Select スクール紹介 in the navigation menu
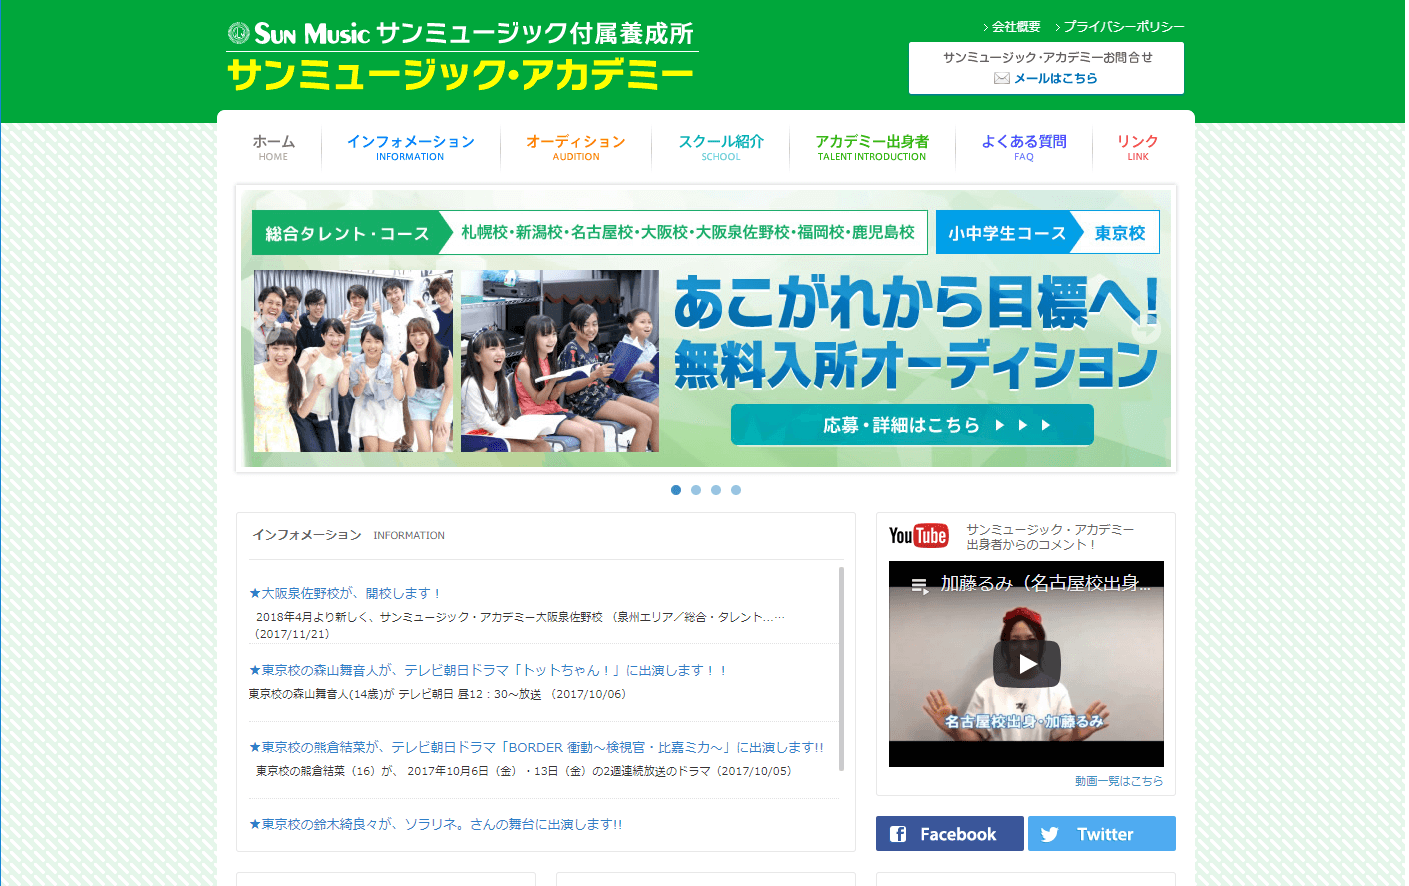Screen dimensions: 1409x886 pos(720,146)
